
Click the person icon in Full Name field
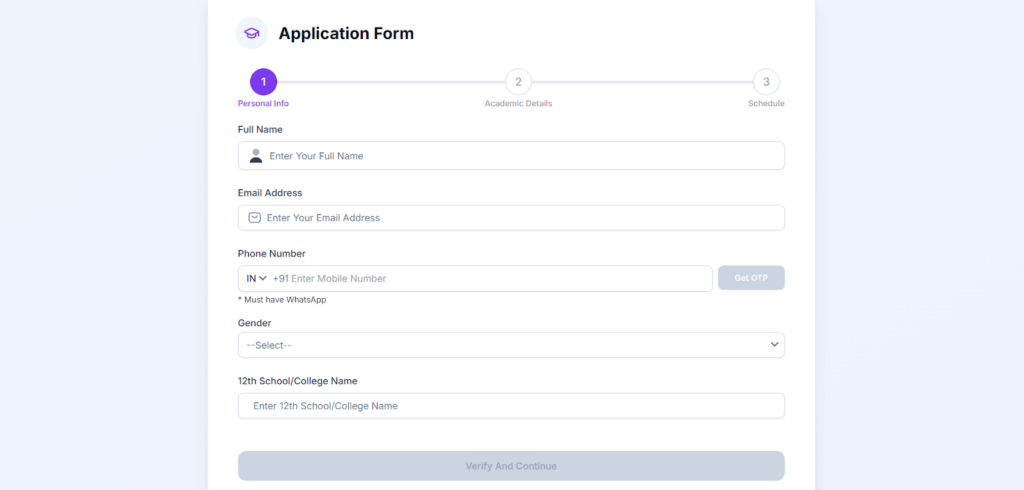[256, 156]
